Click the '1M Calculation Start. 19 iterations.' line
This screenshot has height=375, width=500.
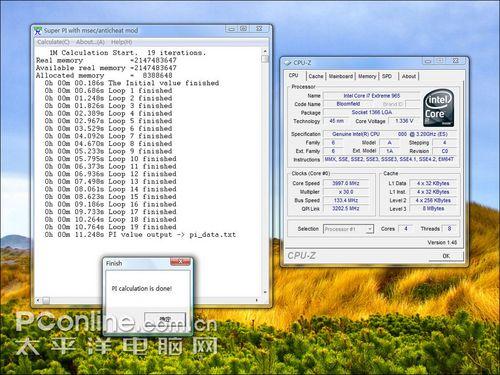128,53
